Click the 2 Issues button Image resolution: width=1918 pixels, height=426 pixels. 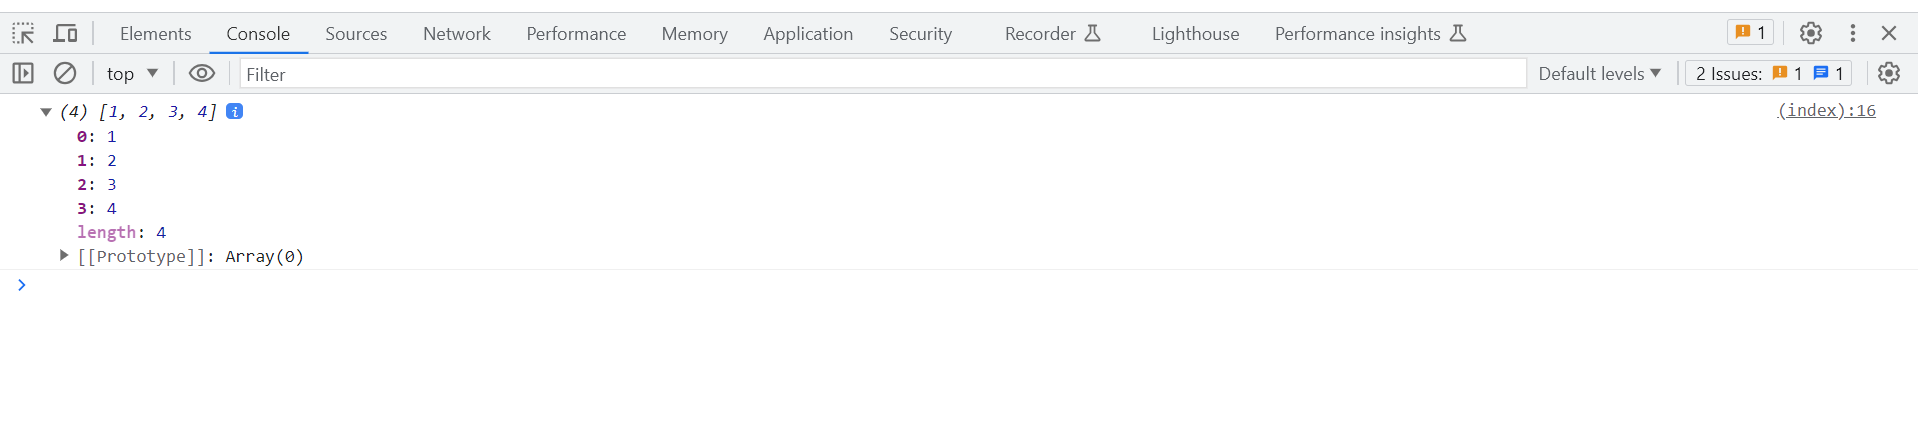pyautogui.click(x=1768, y=73)
